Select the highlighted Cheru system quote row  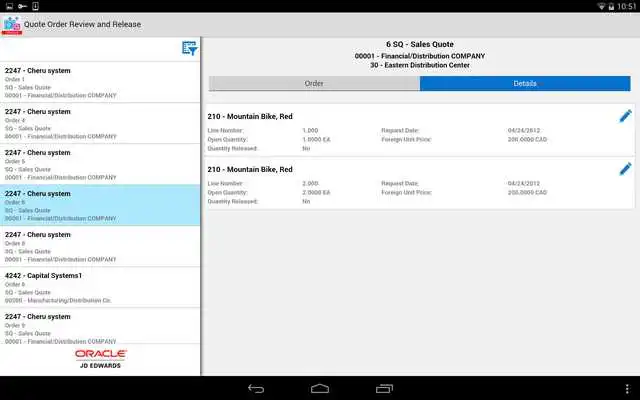point(100,205)
